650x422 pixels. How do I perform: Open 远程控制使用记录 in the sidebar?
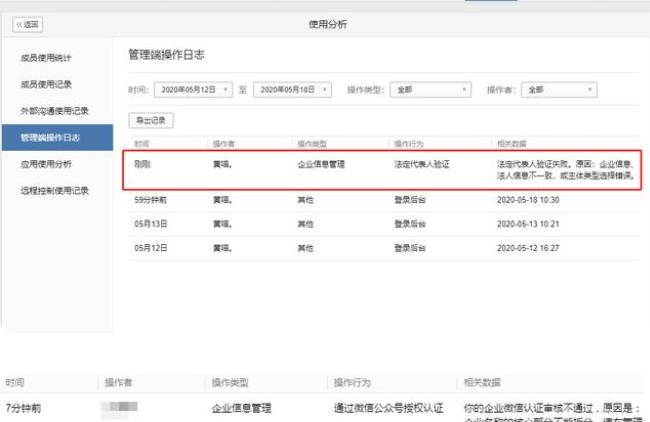pos(54,190)
